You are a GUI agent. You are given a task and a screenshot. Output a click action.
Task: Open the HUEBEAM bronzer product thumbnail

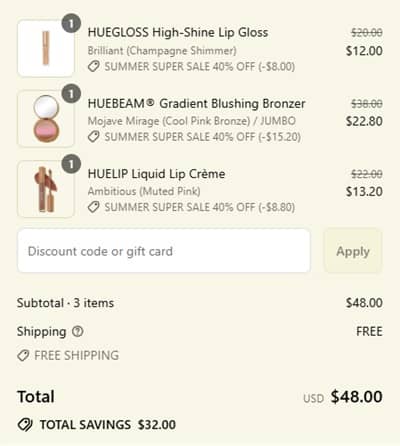coord(46,119)
